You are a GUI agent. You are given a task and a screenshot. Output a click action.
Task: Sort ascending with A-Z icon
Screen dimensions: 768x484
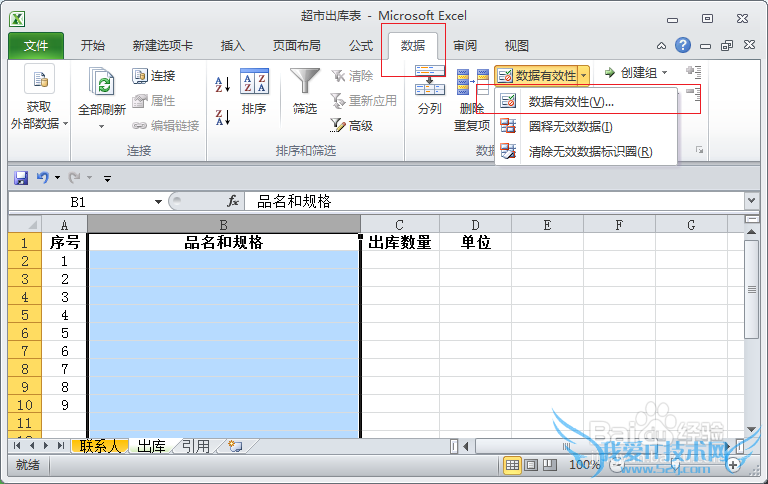tap(222, 85)
